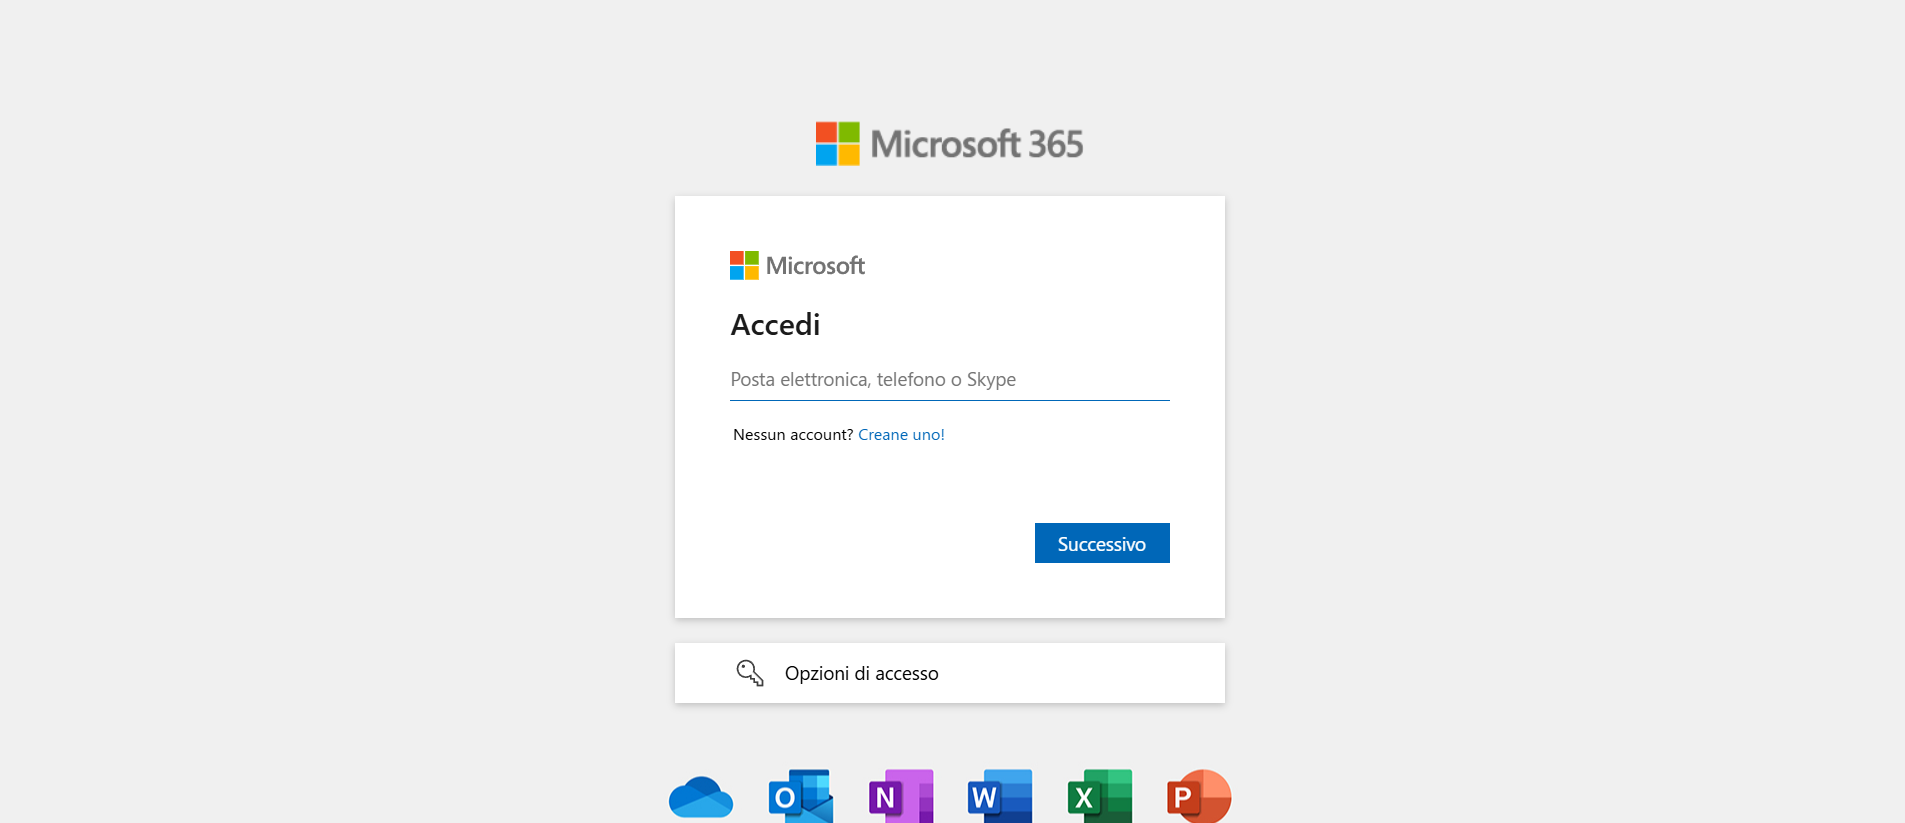
Task: Click the 'Microsoft' wordmark in the card
Action: coord(815,266)
